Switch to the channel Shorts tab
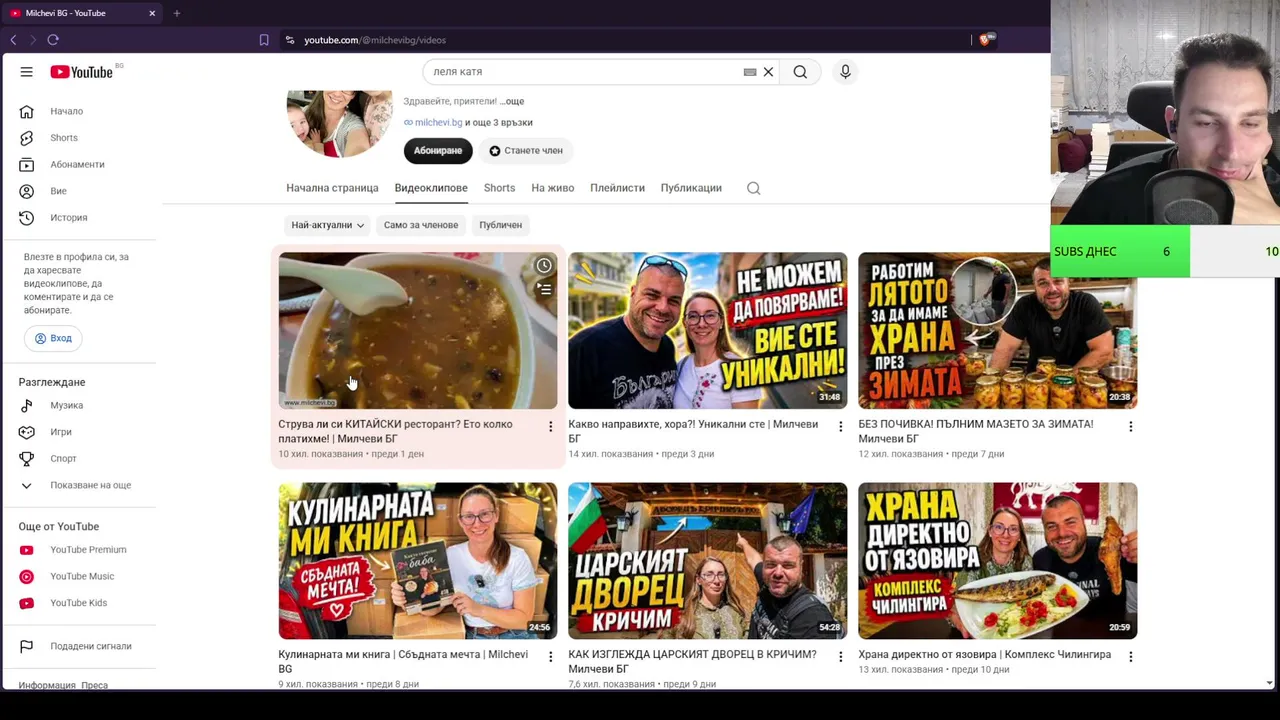Screen dimensions: 1280x720 tap(499, 188)
